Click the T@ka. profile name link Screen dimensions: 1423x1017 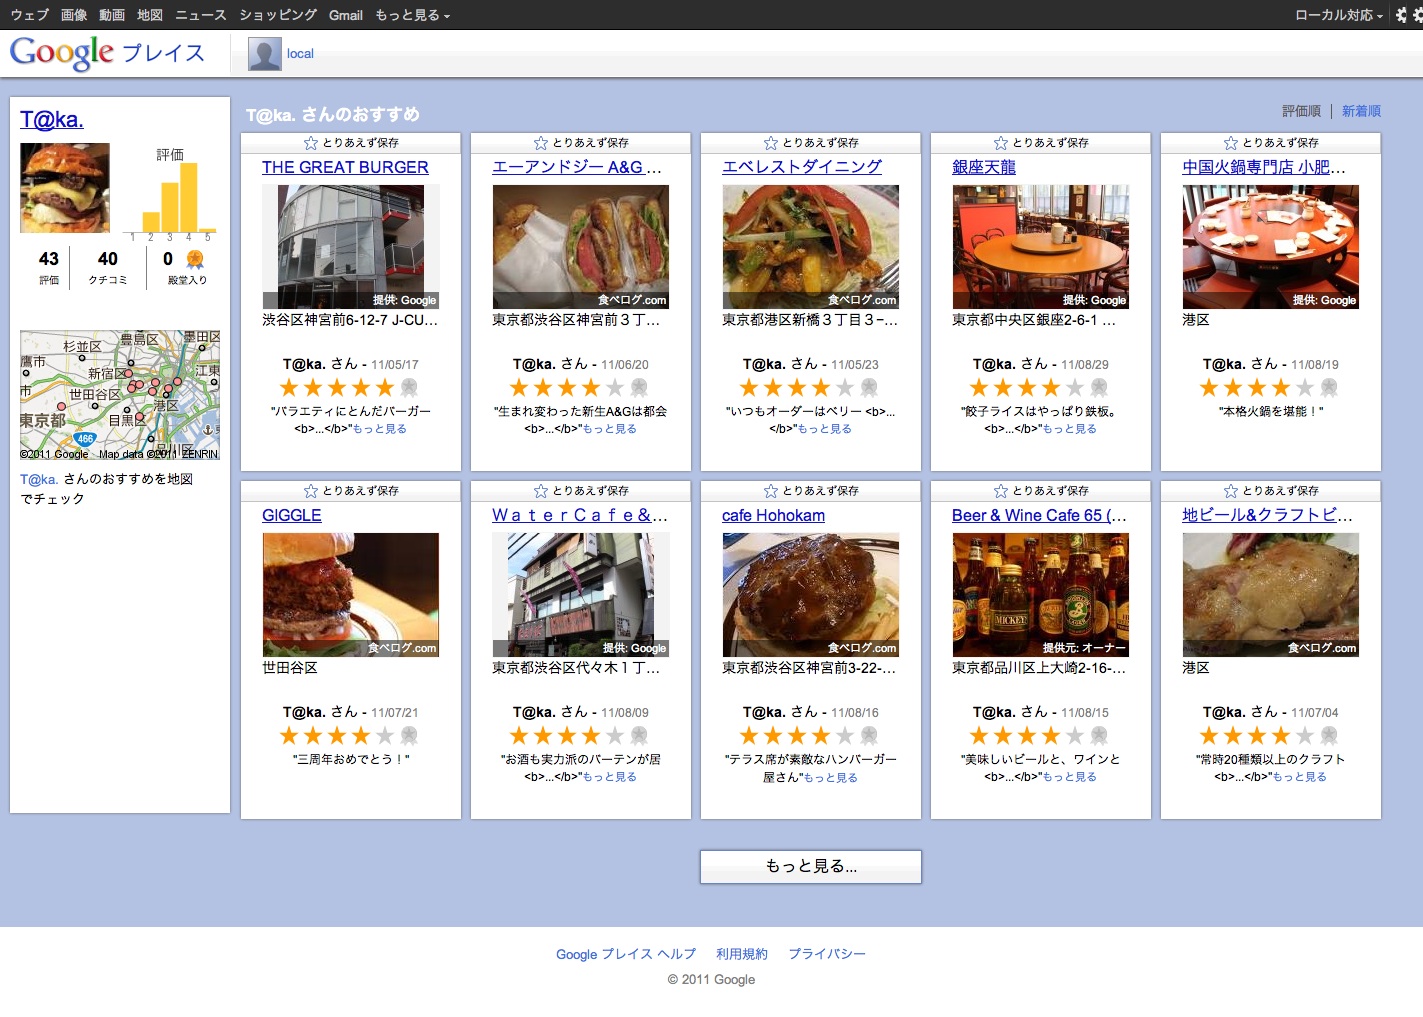pyautogui.click(x=52, y=120)
